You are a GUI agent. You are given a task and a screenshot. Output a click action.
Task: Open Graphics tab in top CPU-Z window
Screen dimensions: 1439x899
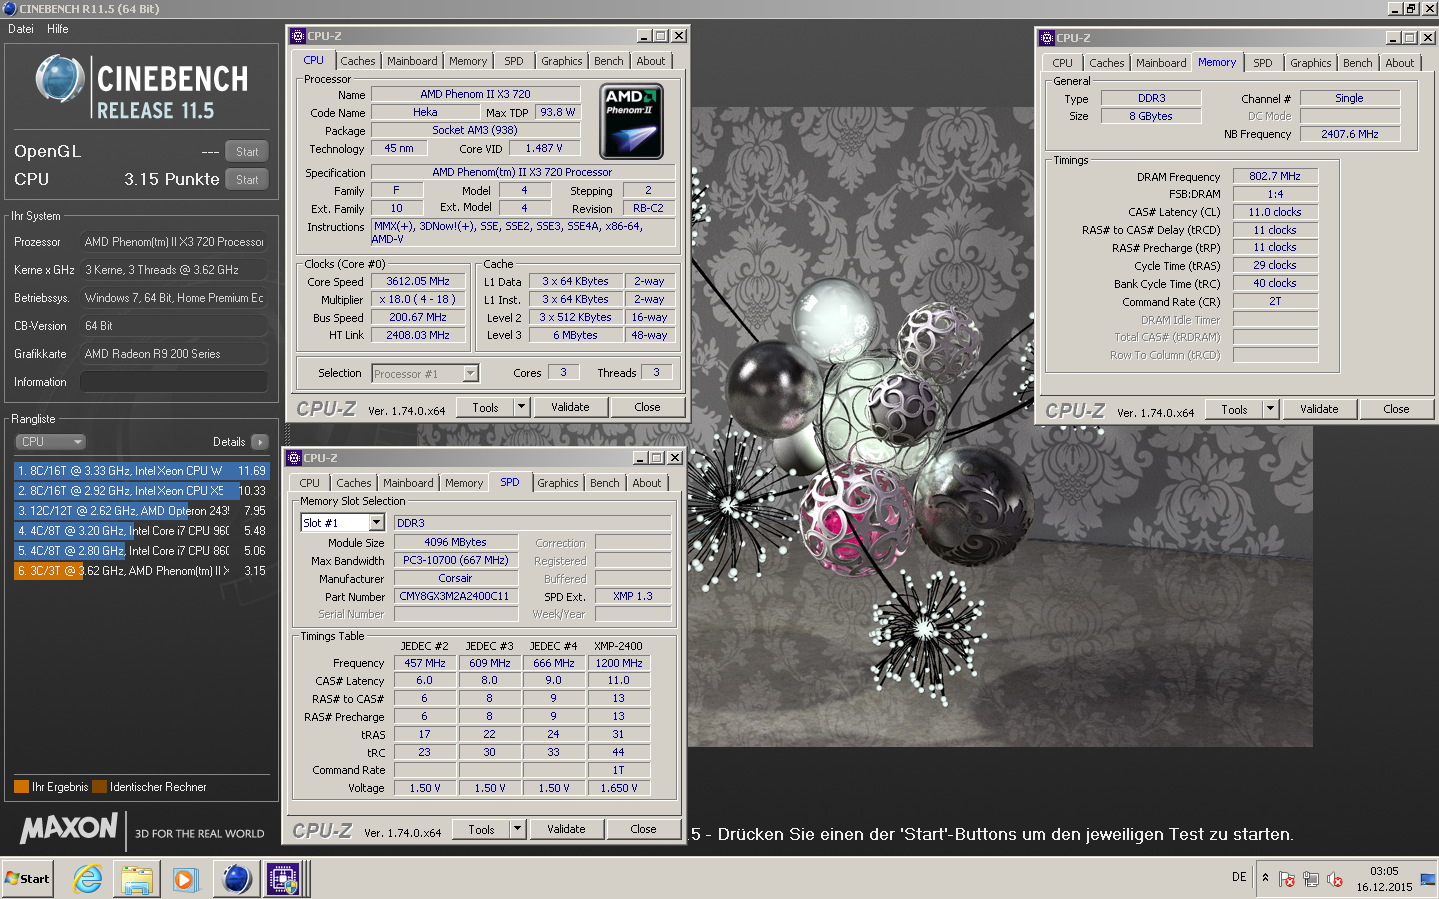pos(561,61)
